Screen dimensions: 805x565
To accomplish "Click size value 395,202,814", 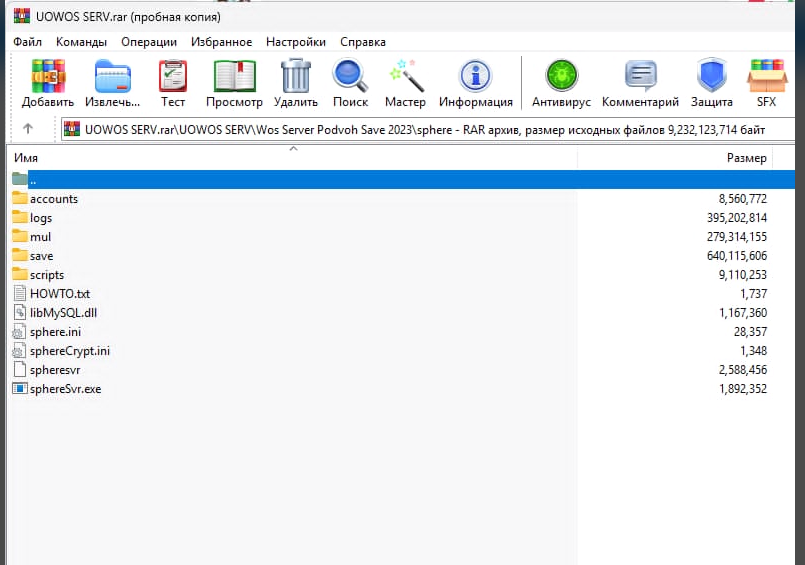I will pos(737,218).
